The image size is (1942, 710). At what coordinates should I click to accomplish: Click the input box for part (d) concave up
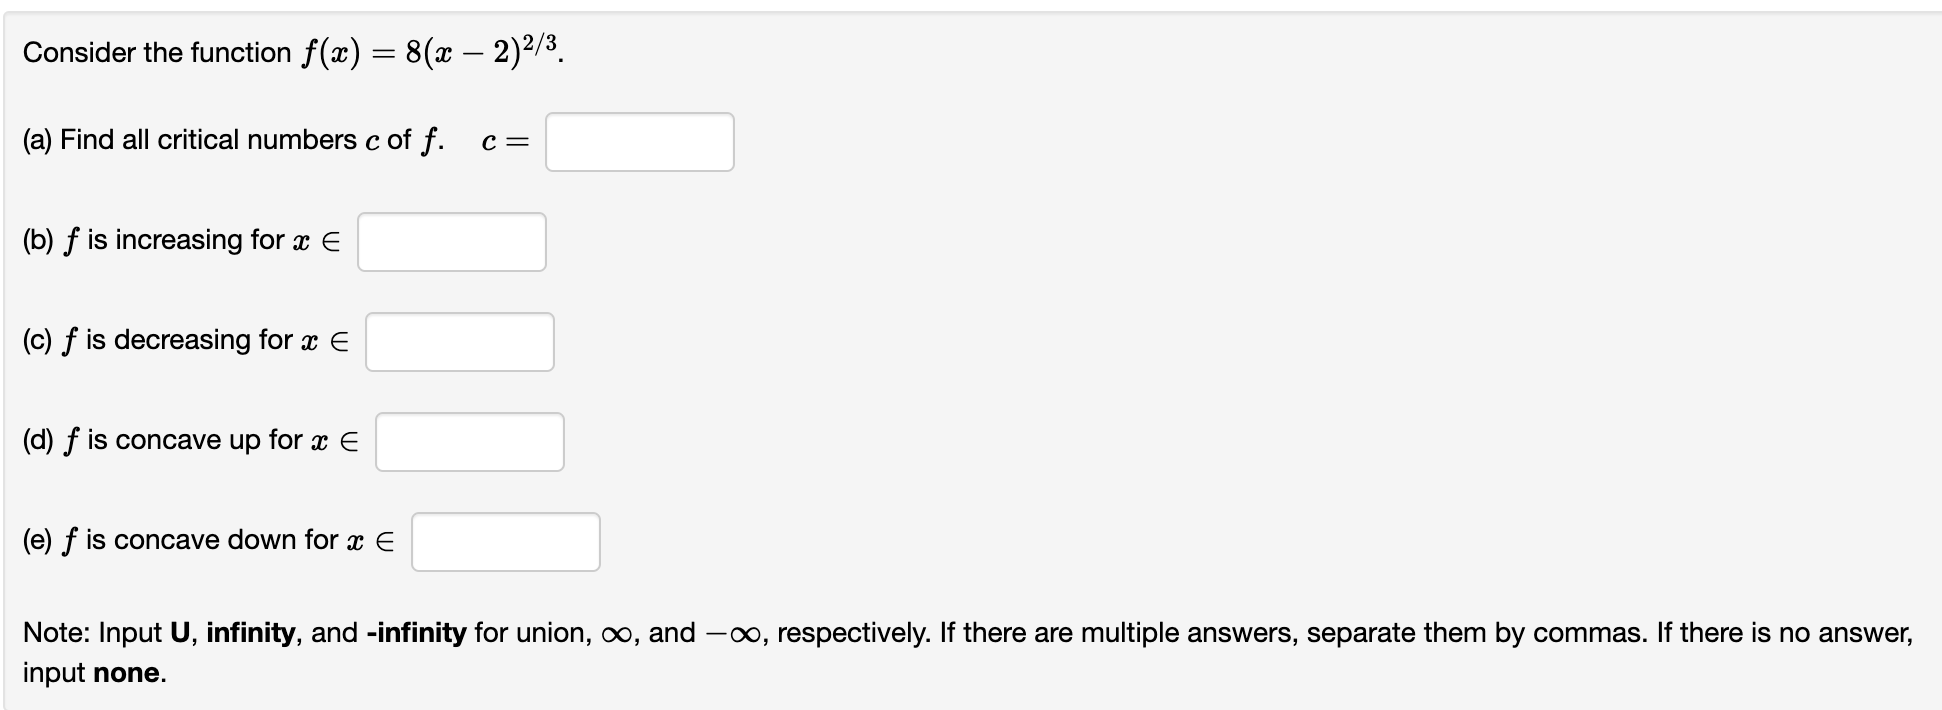470,441
